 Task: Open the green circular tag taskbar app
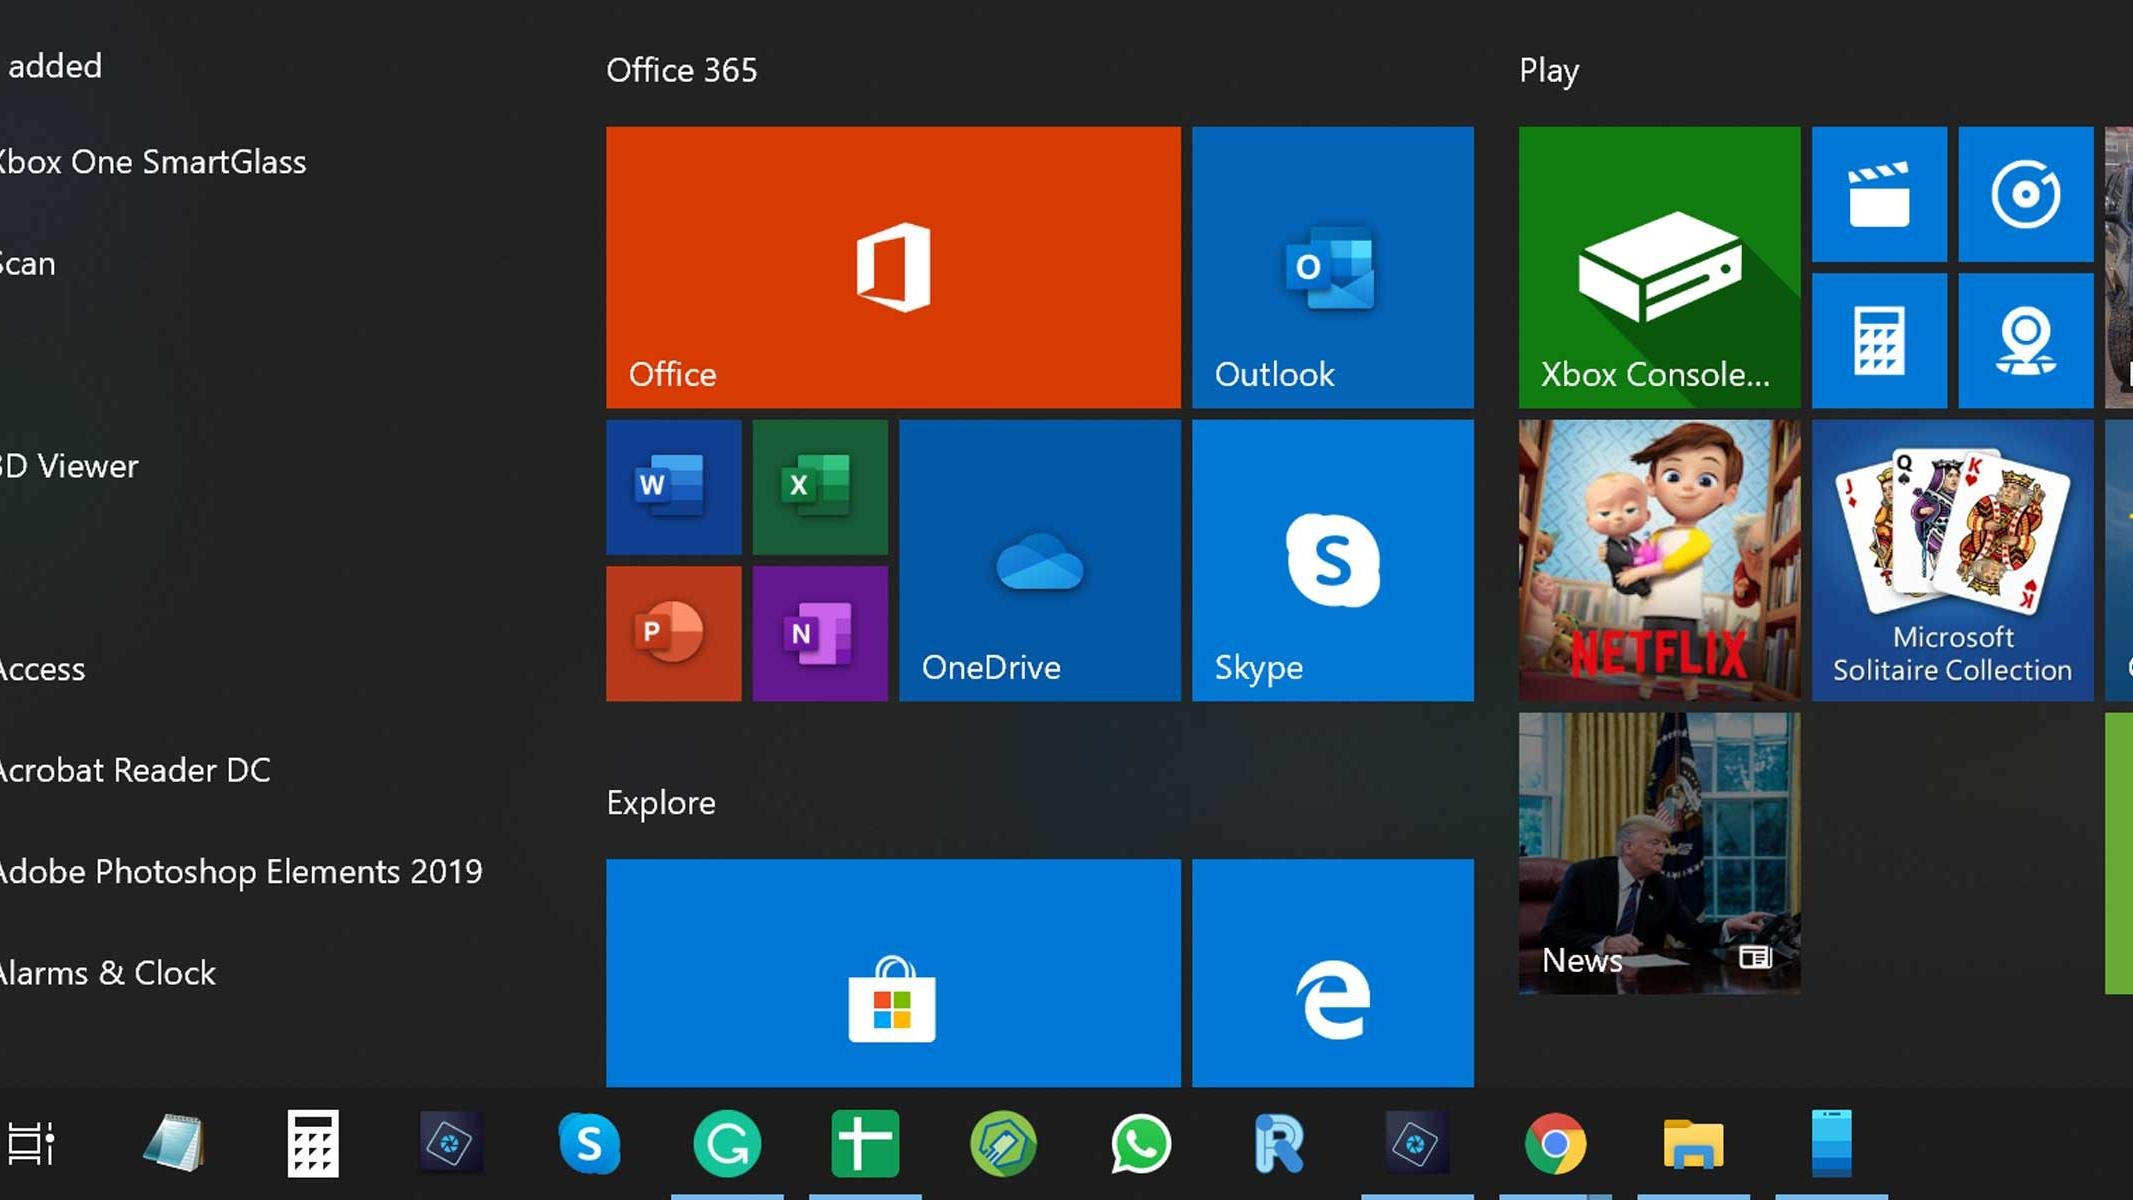click(x=1003, y=1143)
